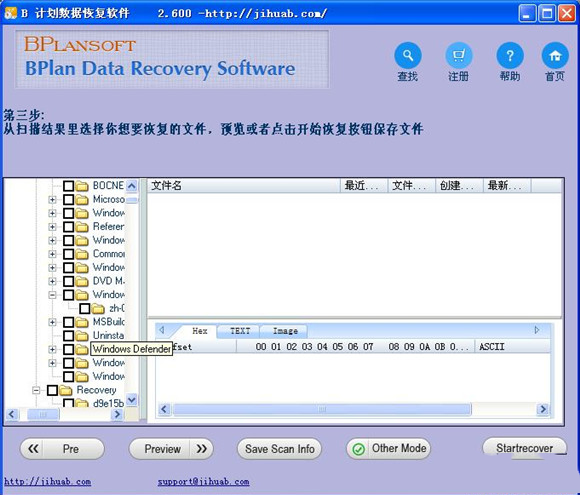Screen dimensions: 580x495
Task: Click the Recovery folder icon
Action: coord(66,390)
